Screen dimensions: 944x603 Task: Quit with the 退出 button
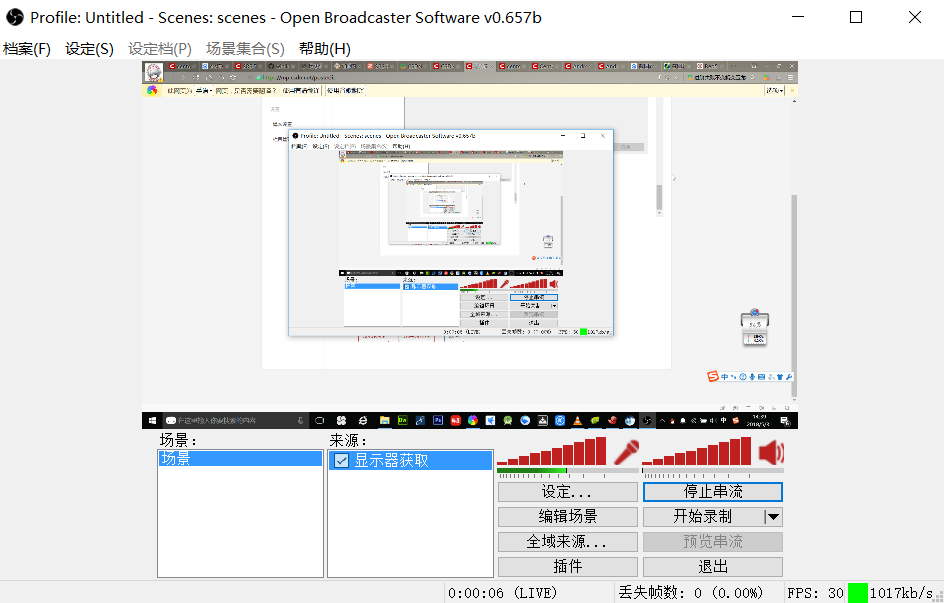point(713,566)
